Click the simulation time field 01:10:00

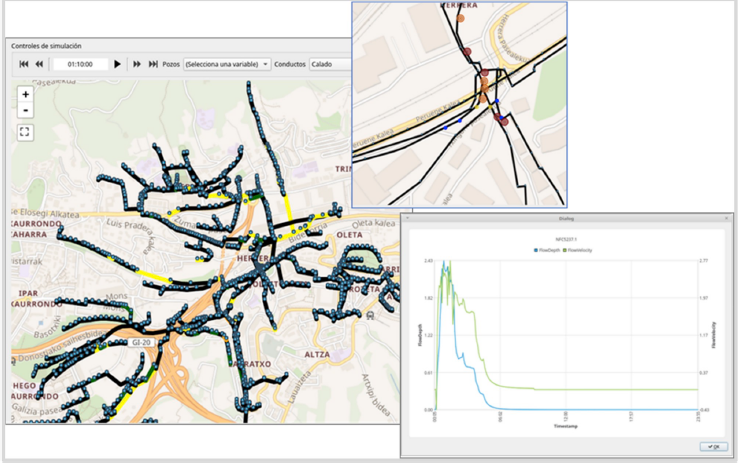point(81,64)
